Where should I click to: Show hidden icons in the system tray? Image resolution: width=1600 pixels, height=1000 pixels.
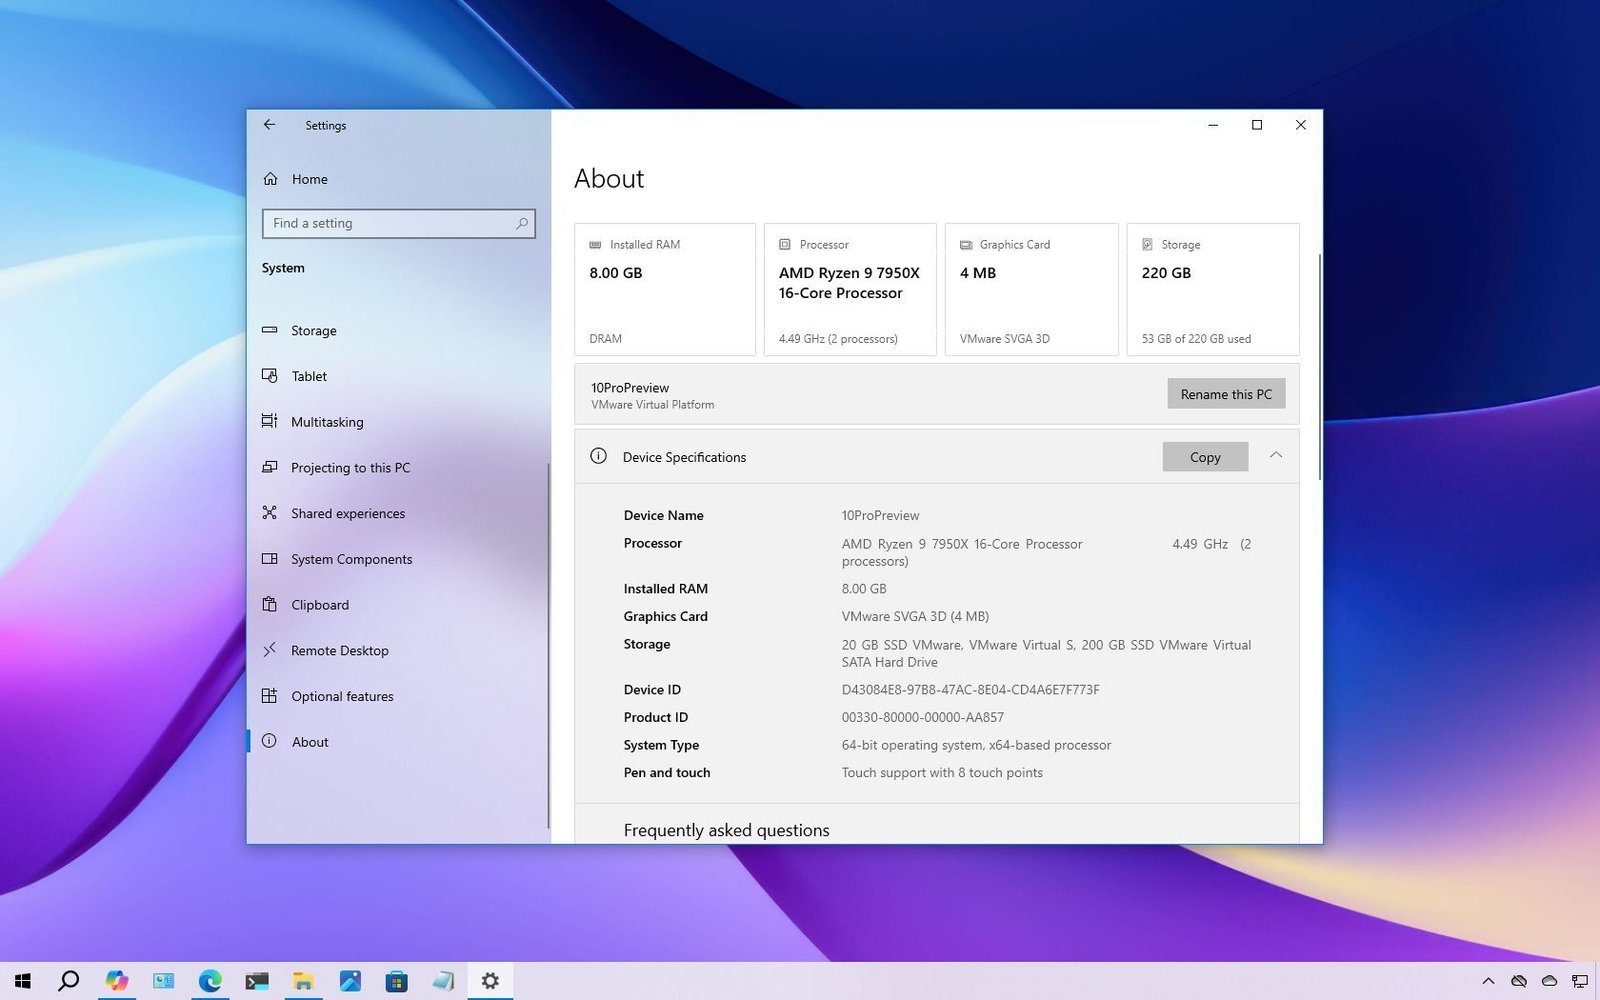pyautogui.click(x=1487, y=980)
